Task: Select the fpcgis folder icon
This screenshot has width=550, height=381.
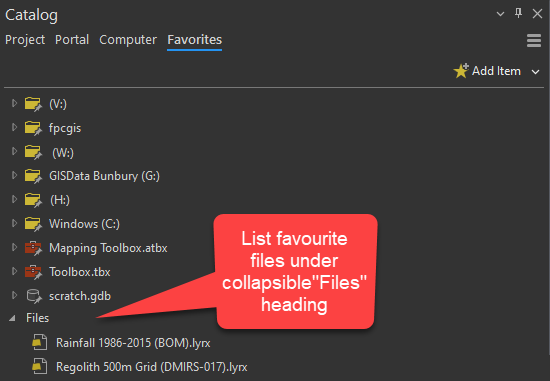Action: (x=33, y=128)
